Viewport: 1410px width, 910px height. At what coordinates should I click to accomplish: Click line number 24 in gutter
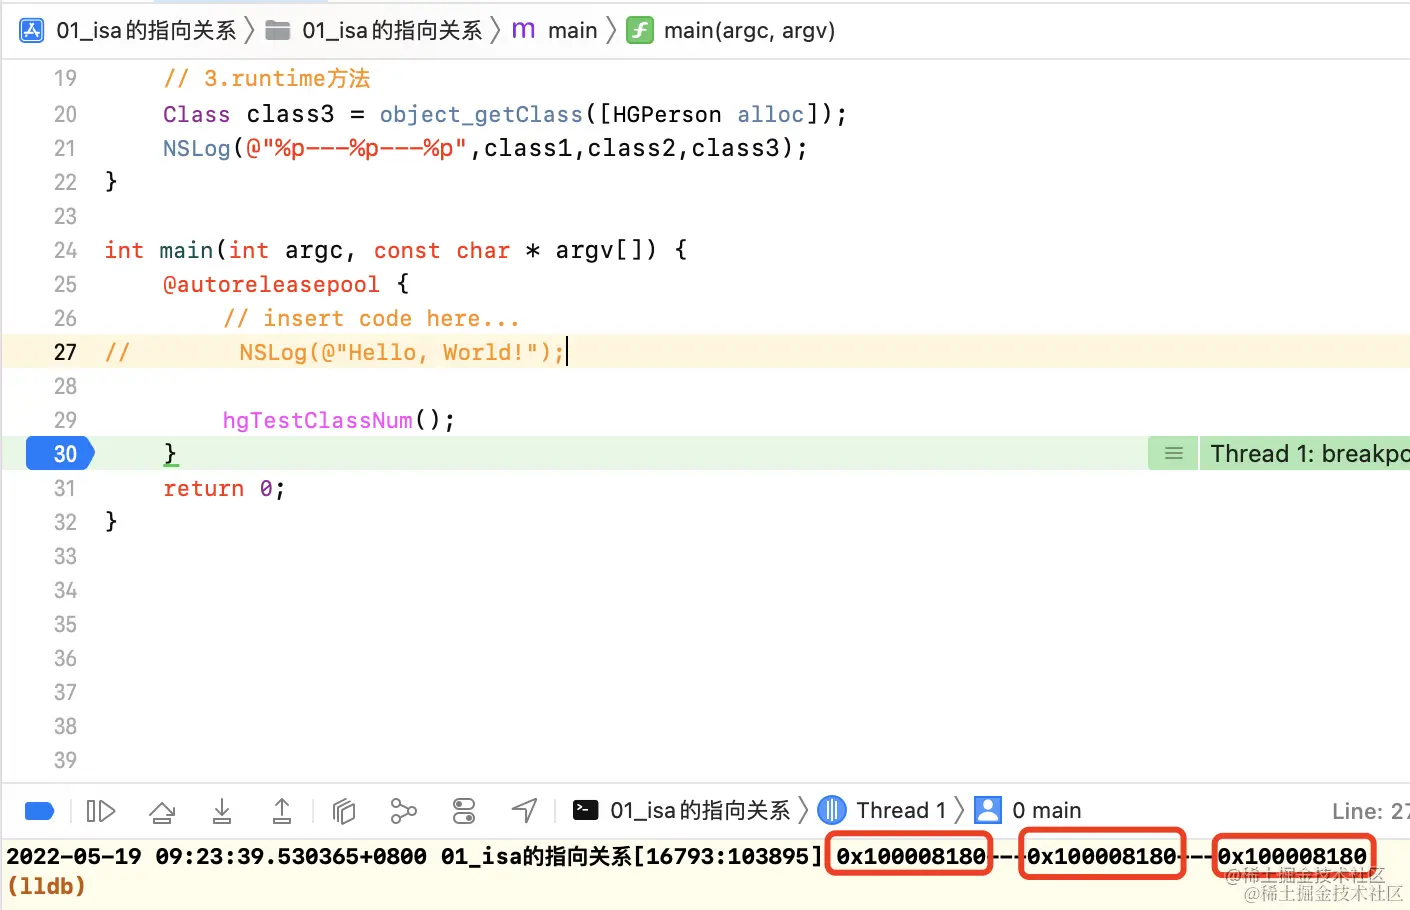[x=65, y=250]
